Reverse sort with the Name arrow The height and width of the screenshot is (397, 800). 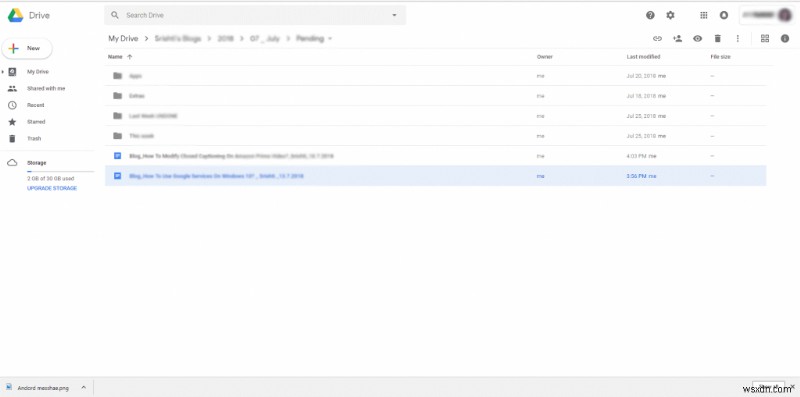point(130,57)
